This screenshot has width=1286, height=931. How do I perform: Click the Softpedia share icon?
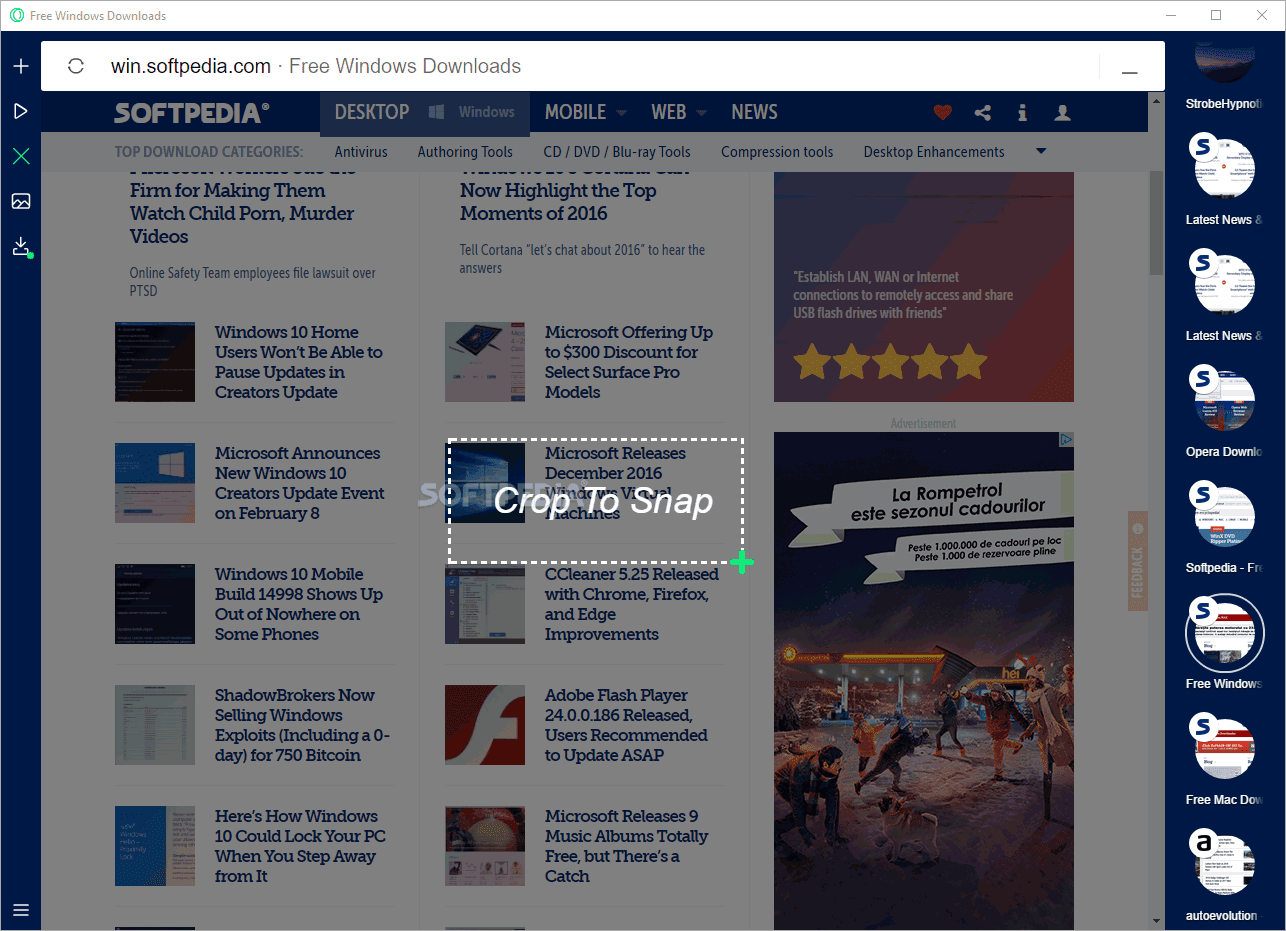click(x=983, y=112)
